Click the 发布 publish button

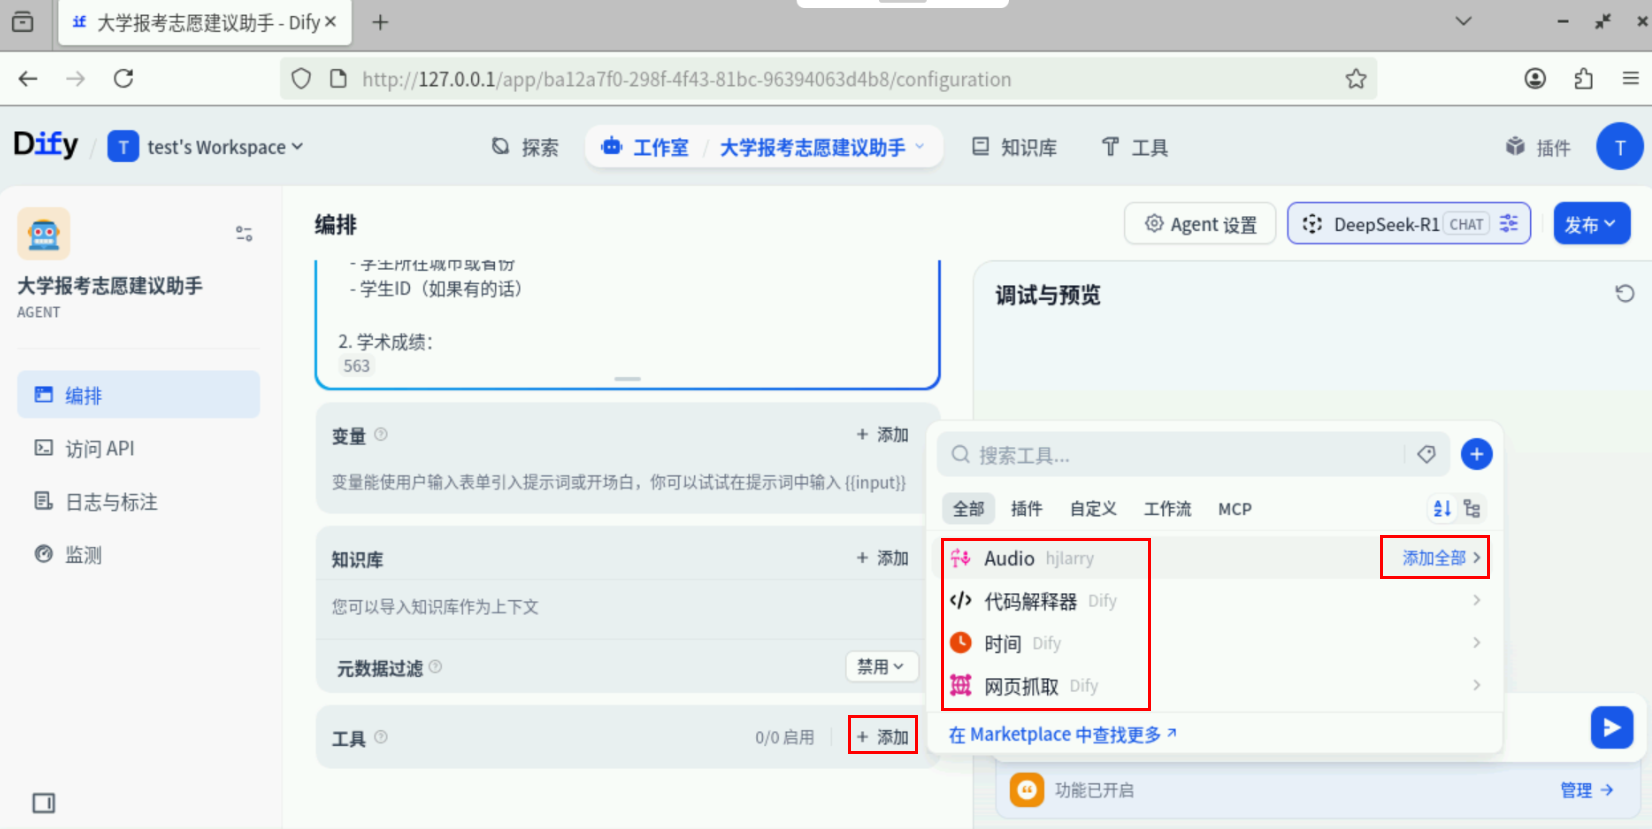click(x=1591, y=224)
